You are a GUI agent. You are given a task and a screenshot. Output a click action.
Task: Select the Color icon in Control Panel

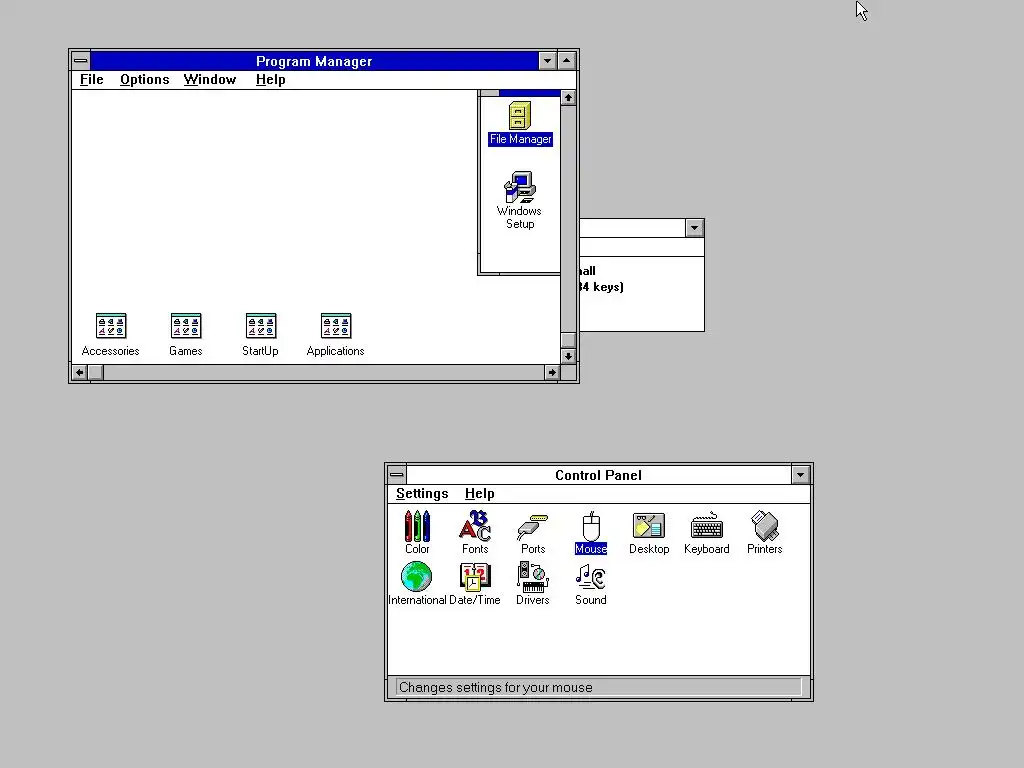[x=417, y=532]
